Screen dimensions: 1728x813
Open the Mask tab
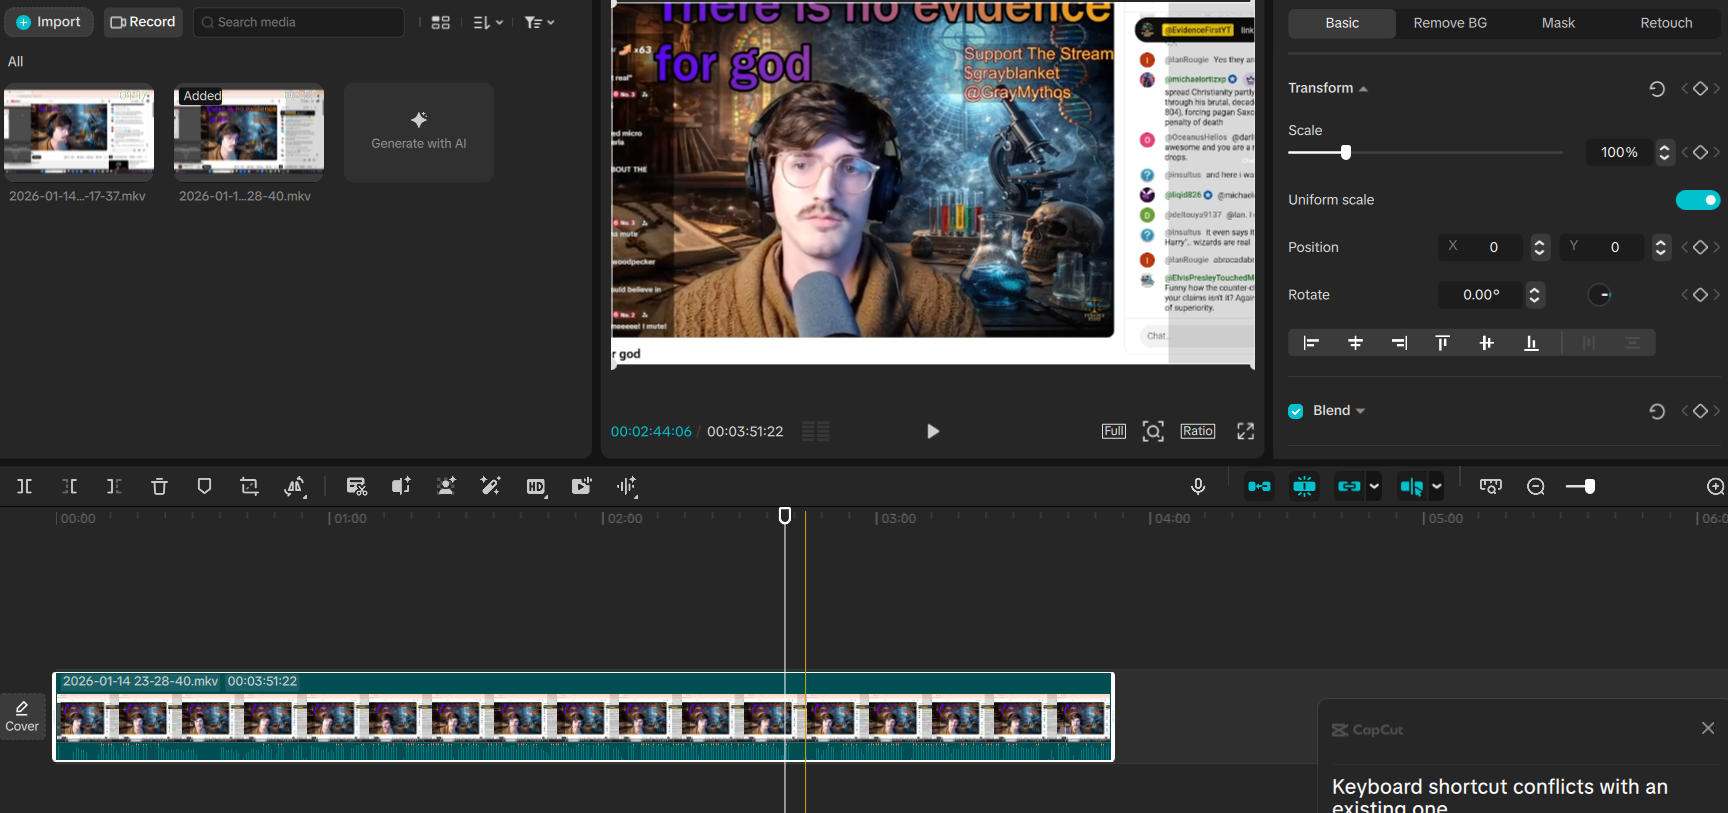(1557, 23)
